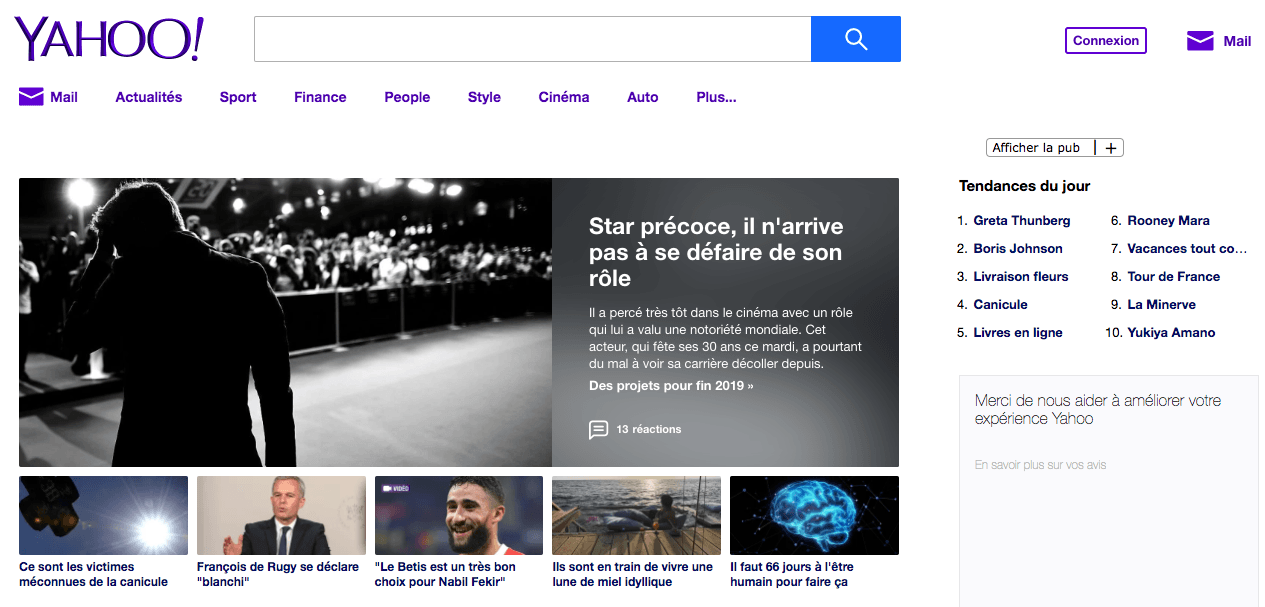Select trending topic Yukiya Amano
Screen dimensions: 1265x607
pyautogui.click(x=1171, y=333)
